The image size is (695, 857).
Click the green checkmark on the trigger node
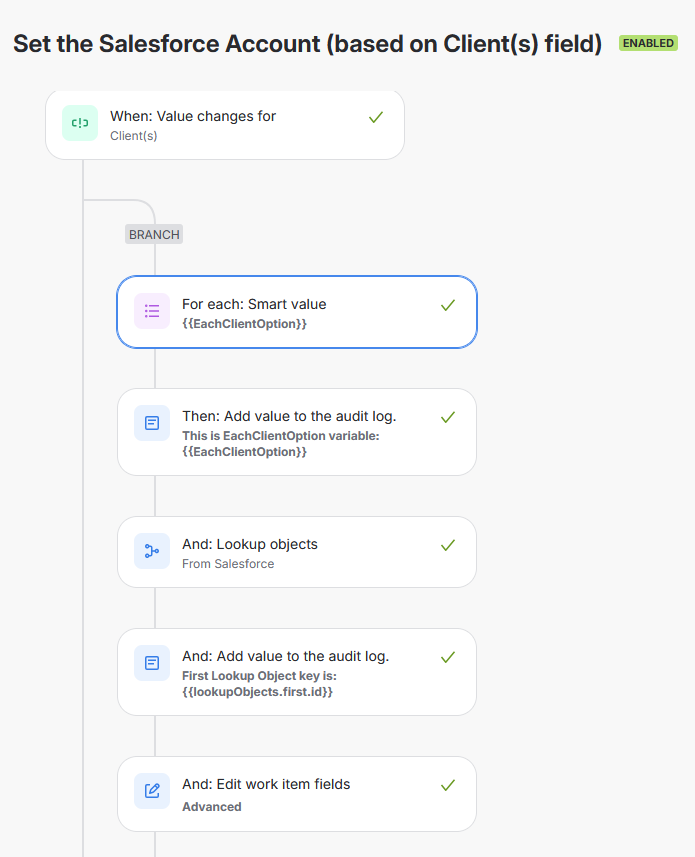pyautogui.click(x=376, y=116)
